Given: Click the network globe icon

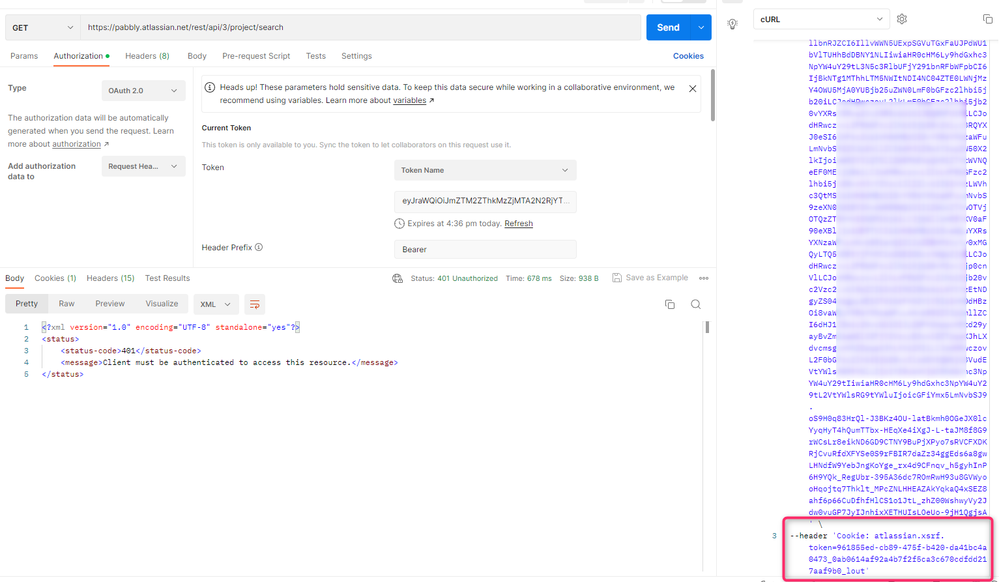Looking at the screenshot, I should point(398,279).
